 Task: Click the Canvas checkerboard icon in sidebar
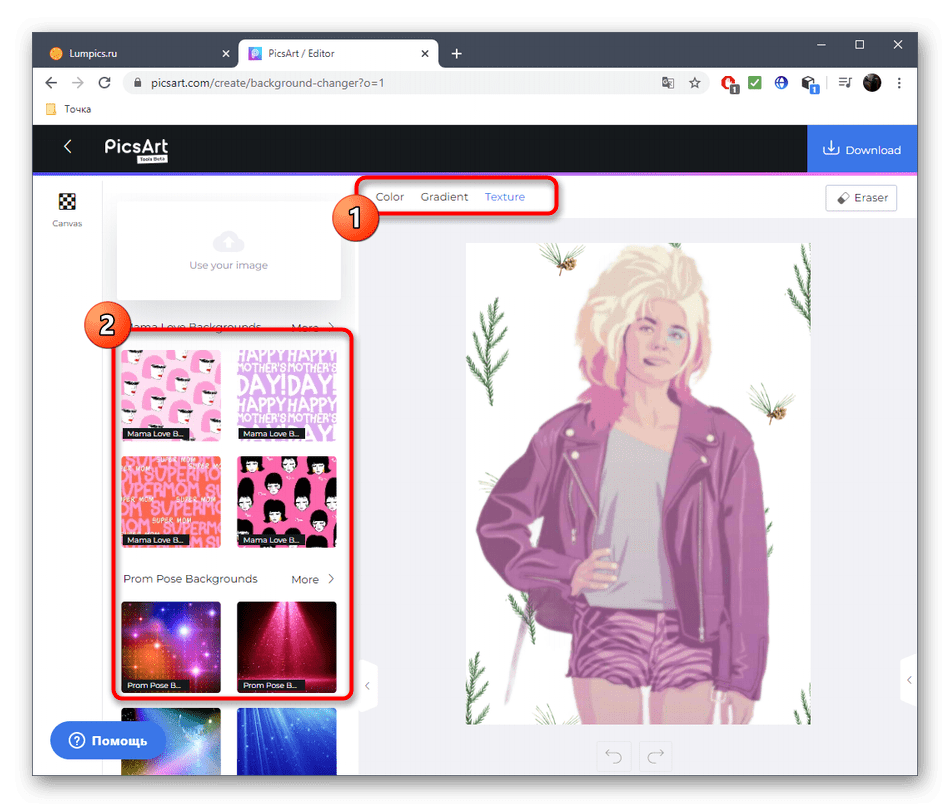click(x=67, y=202)
